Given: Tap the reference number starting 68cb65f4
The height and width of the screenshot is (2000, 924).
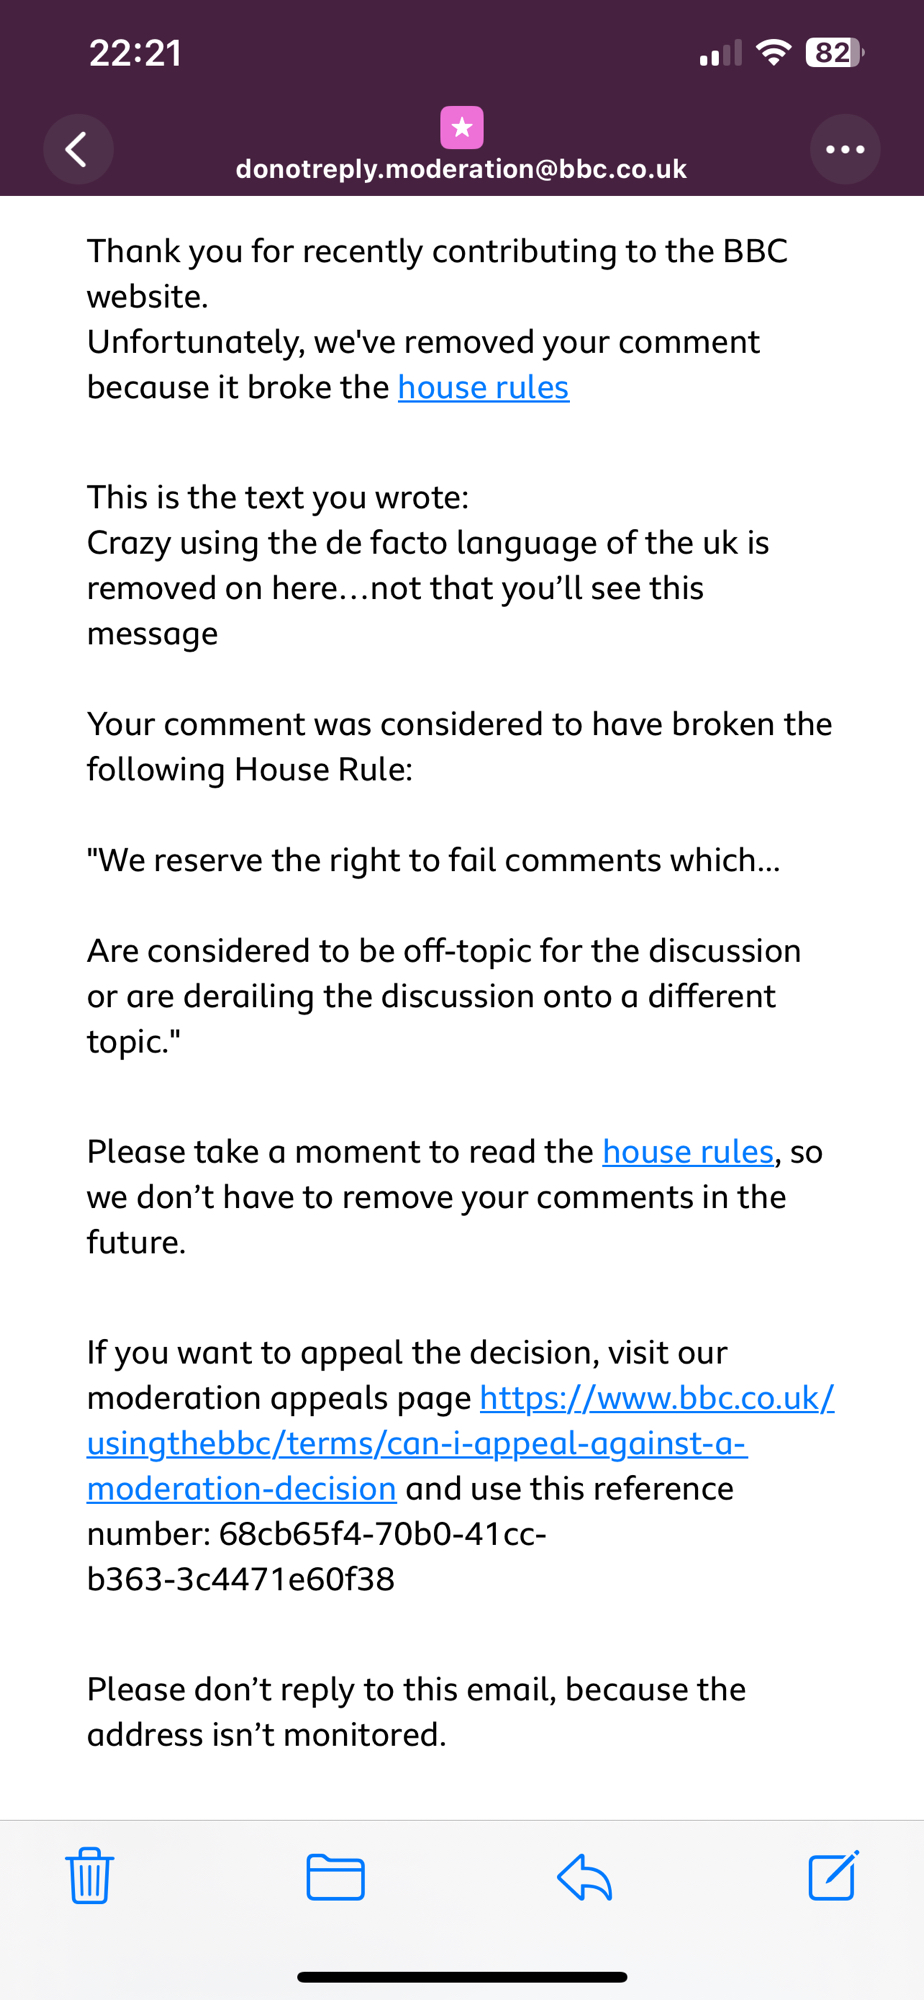Looking at the screenshot, I should click(x=317, y=1556).
